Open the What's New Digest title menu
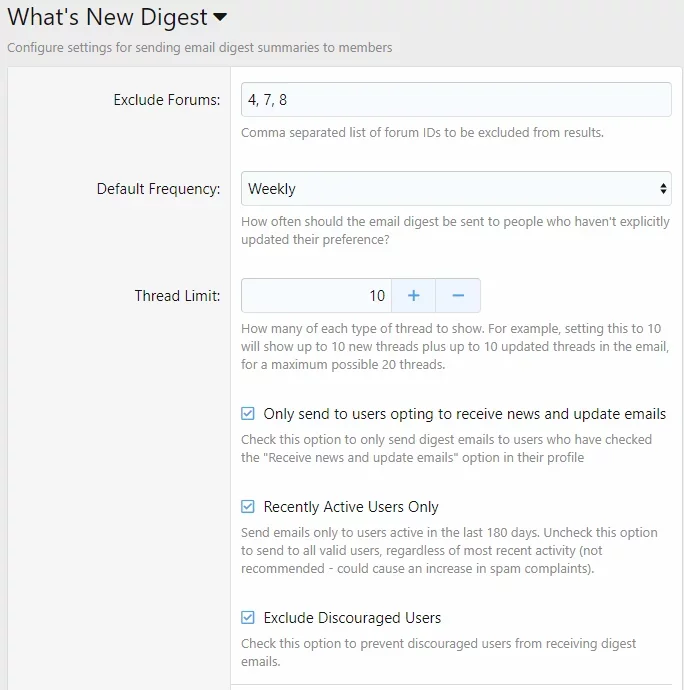This screenshot has width=684, height=690. [x=108, y=17]
